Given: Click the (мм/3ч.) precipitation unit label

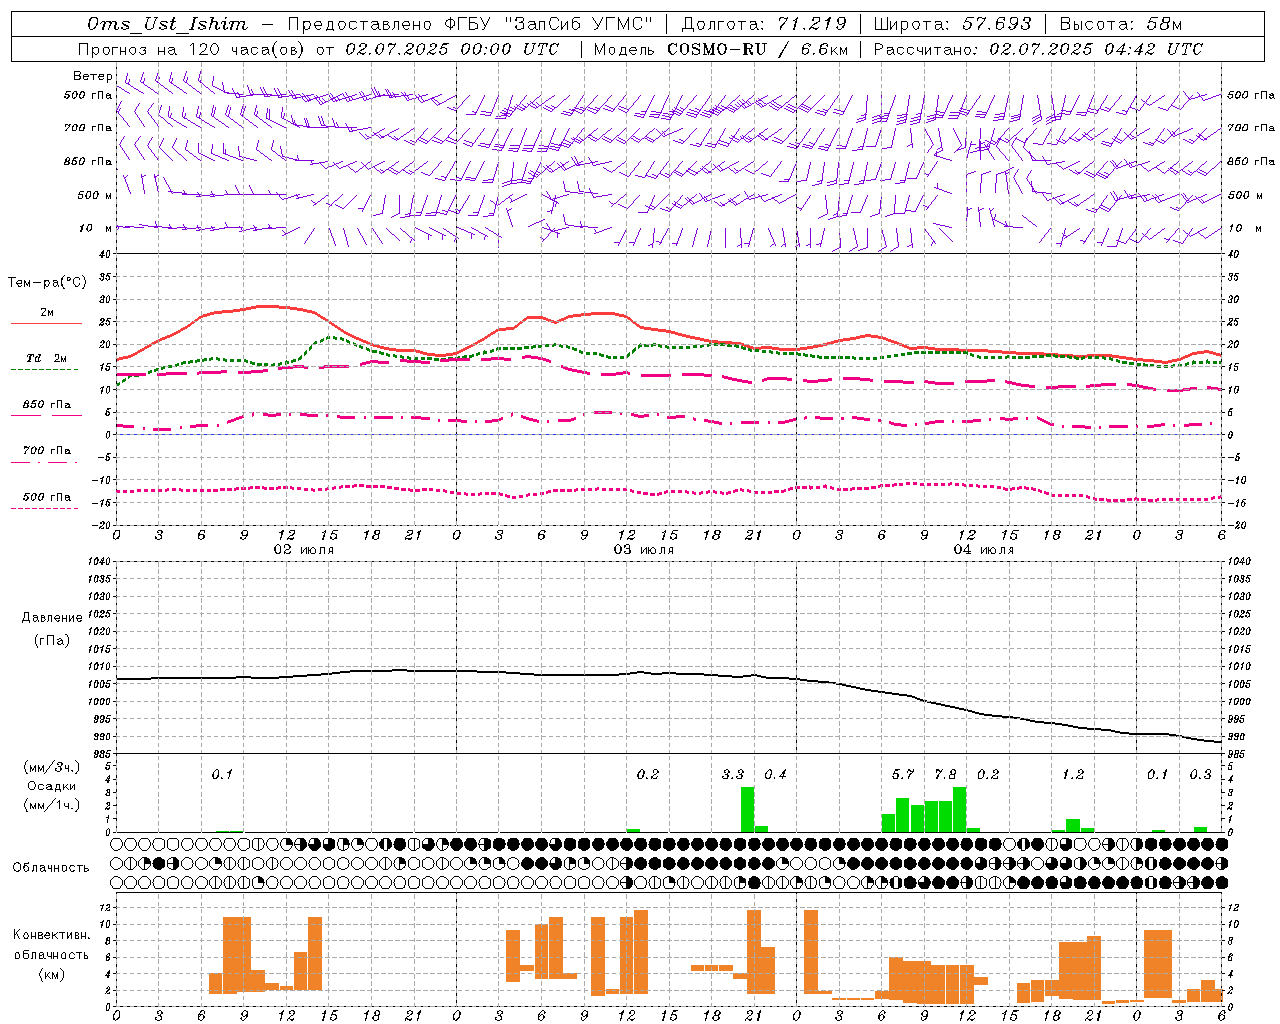Looking at the screenshot, I should tap(52, 767).
